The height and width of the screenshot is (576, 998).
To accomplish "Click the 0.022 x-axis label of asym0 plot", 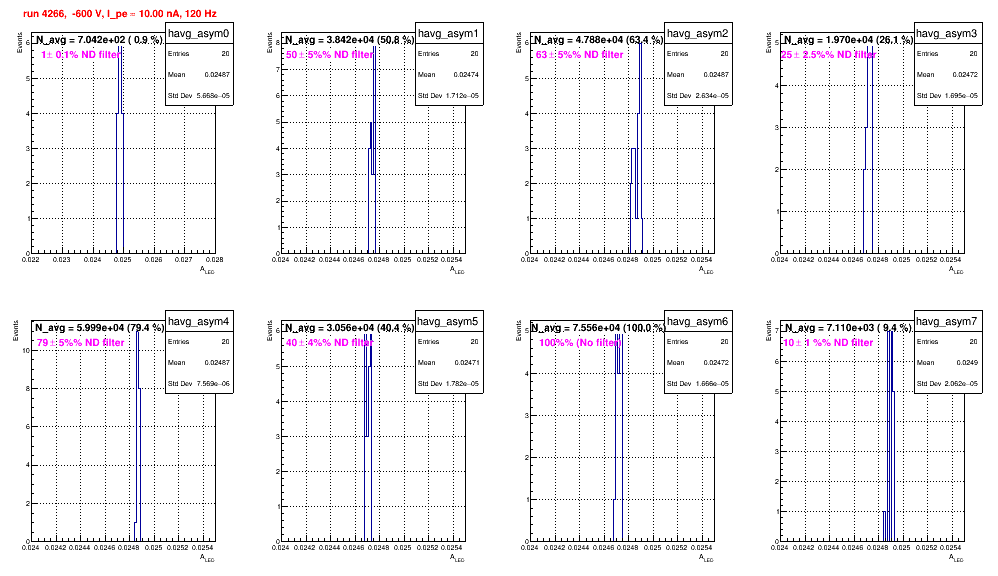I will tap(31, 259).
